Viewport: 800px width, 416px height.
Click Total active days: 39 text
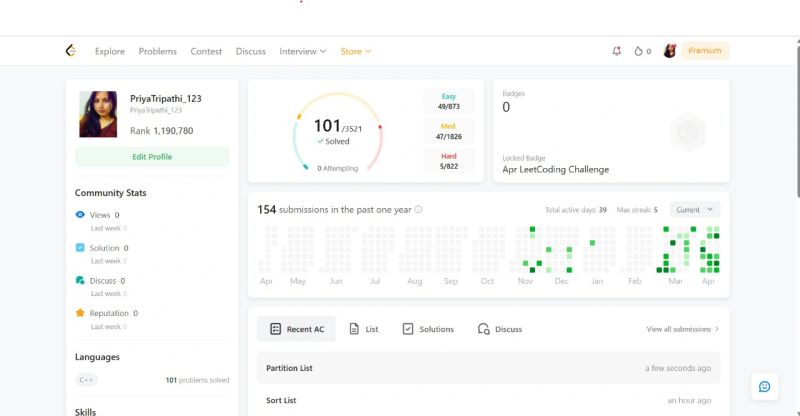coord(576,210)
